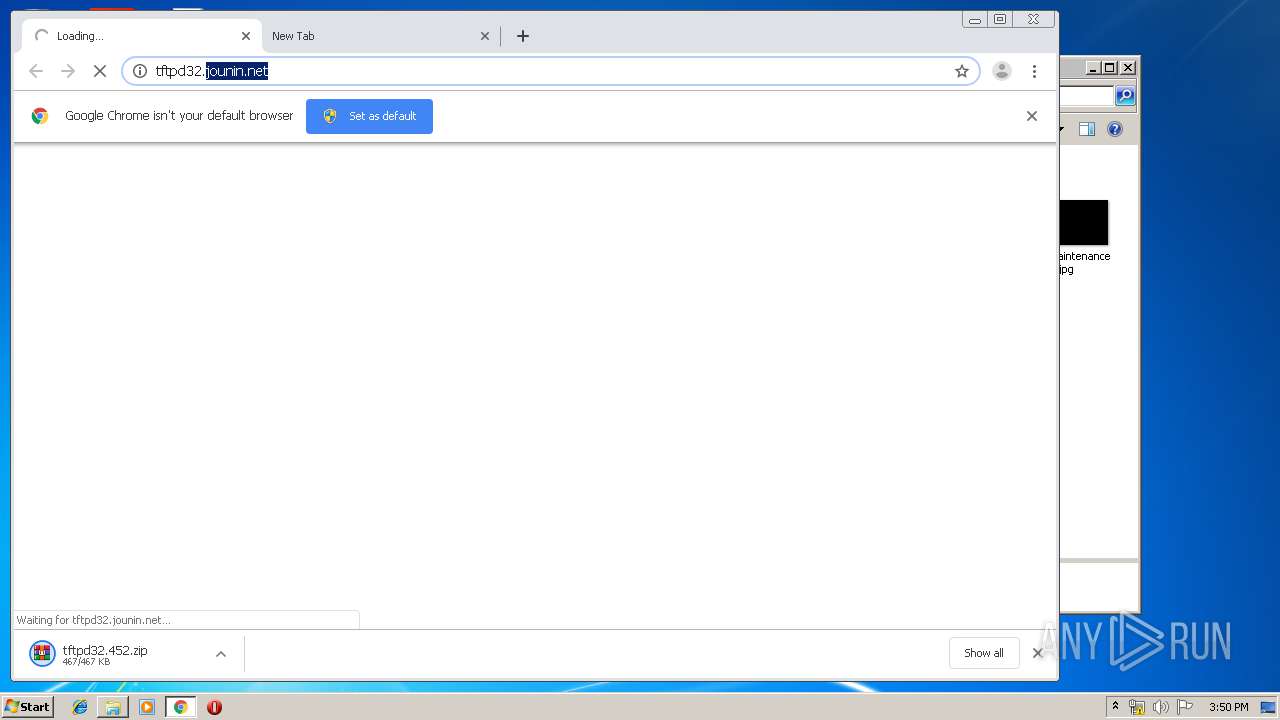Show hidden system tray icons arrow

click(x=1115, y=707)
